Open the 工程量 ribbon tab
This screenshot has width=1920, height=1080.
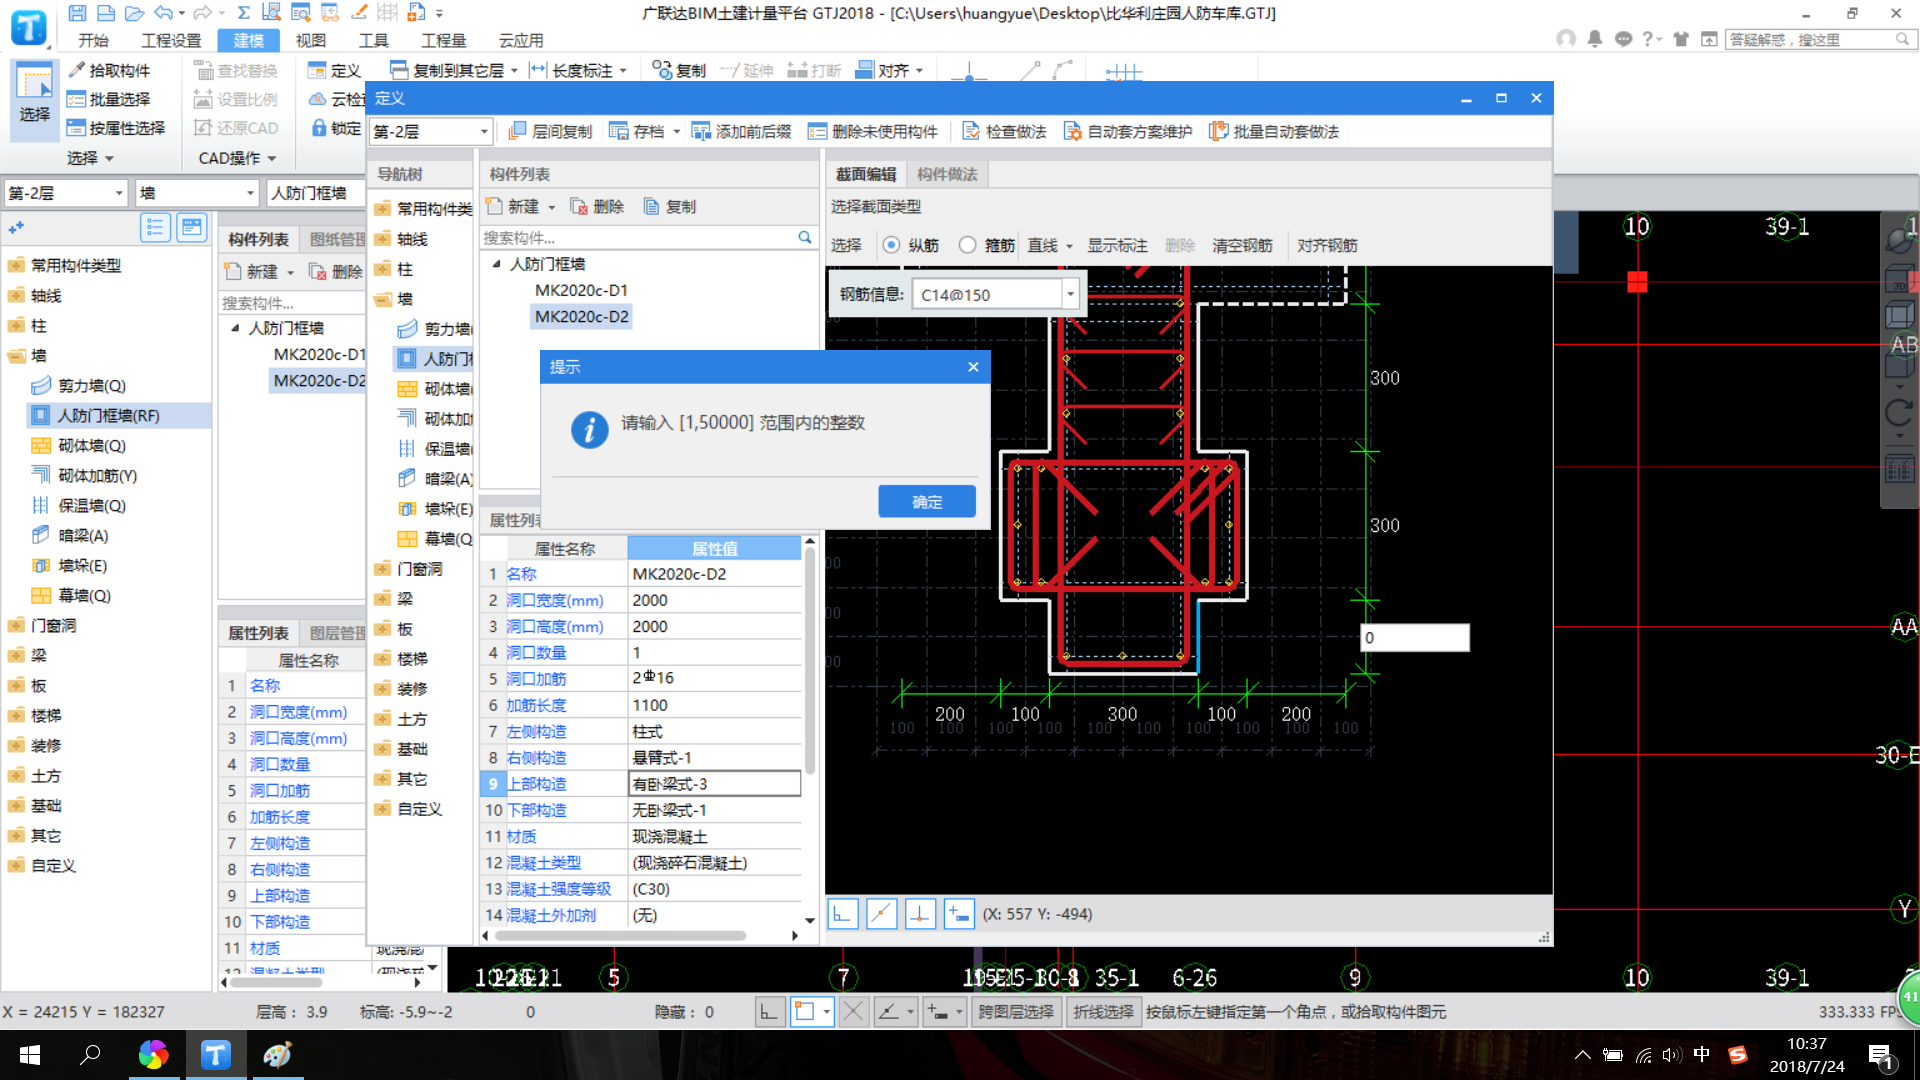(x=443, y=40)
